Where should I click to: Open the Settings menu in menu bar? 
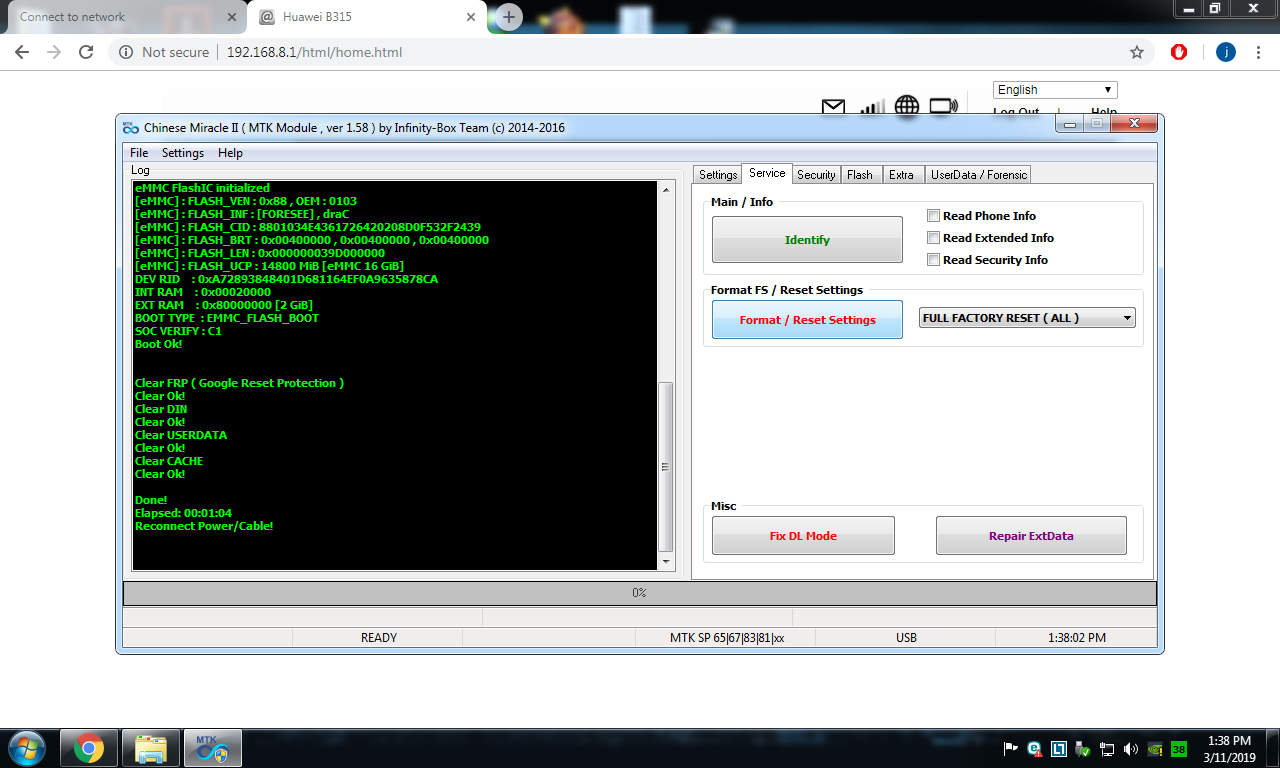coord(183,153)
